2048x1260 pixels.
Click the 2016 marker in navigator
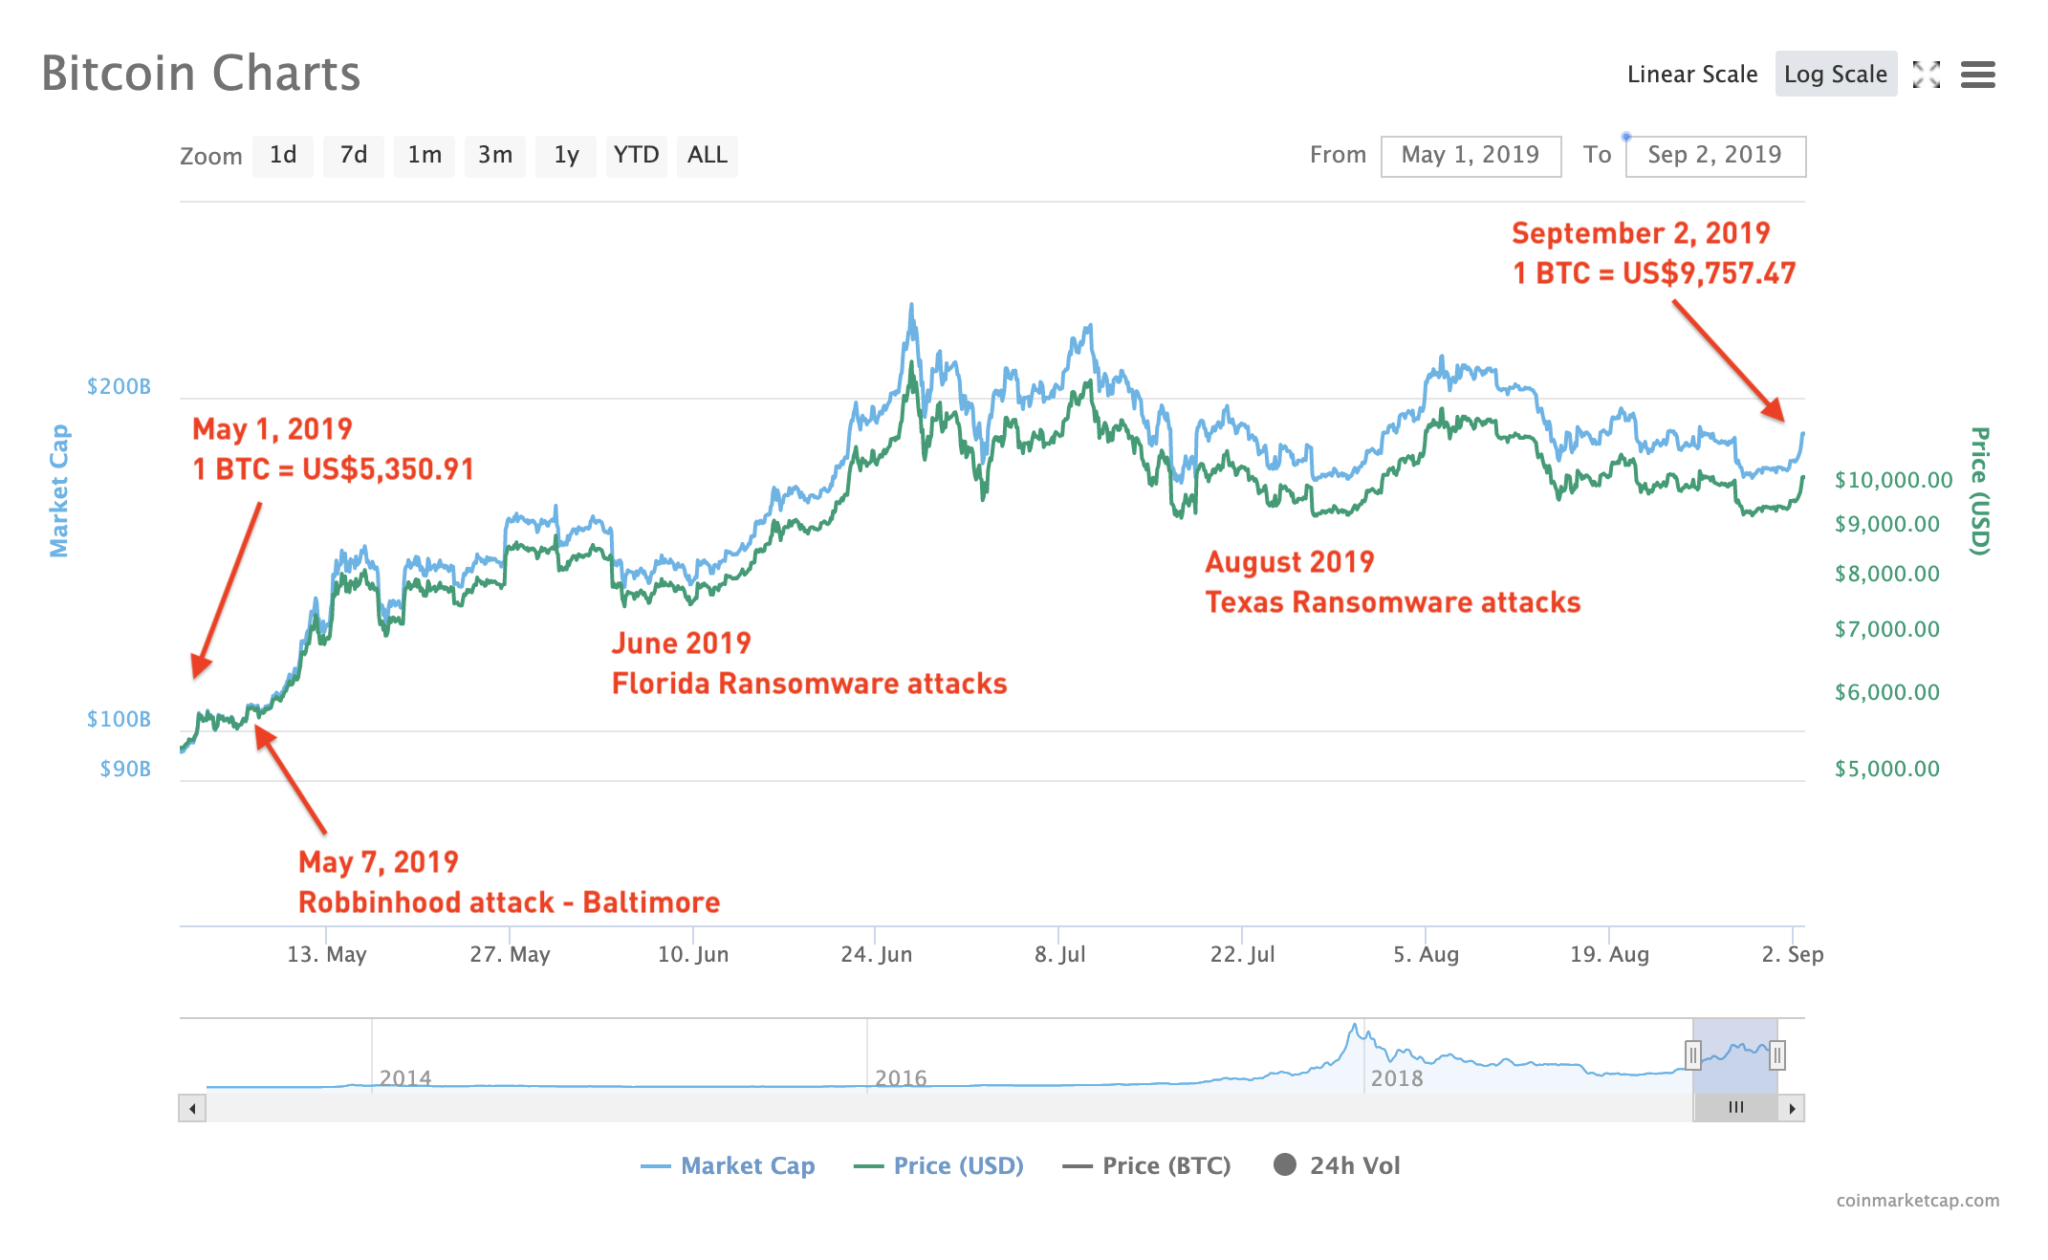[x=901, y=1078]
